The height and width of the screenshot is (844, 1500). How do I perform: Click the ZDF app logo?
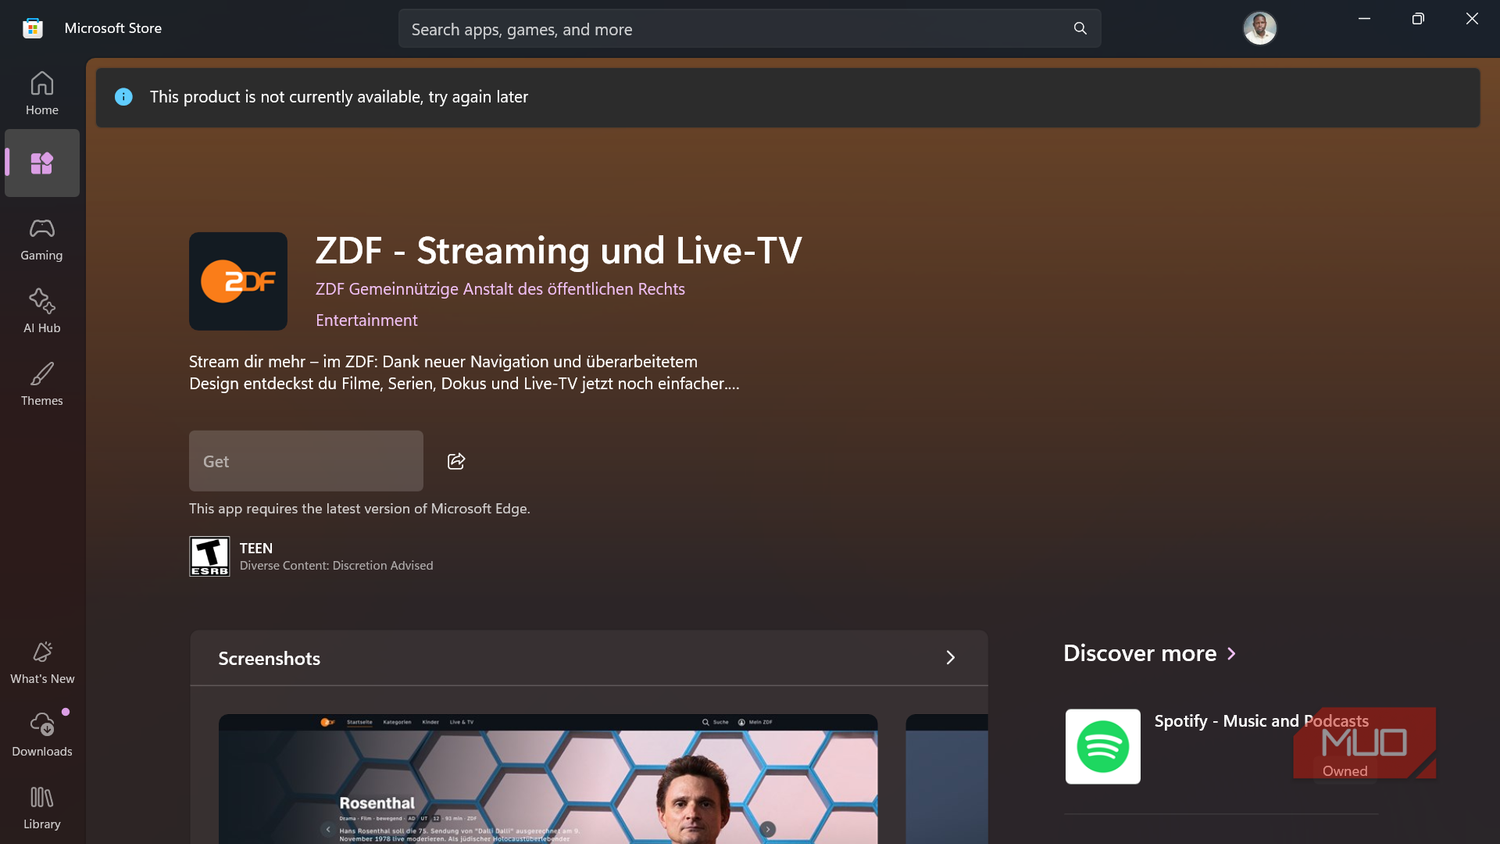[x=238, y=281]
